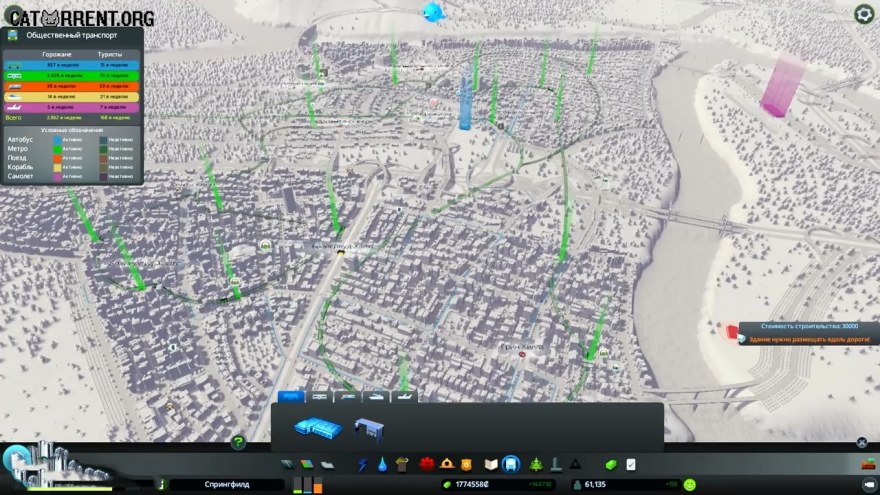Open the Unique Buildings statue menu
Screen dimensions: 880x495
(x=556, y=464)
